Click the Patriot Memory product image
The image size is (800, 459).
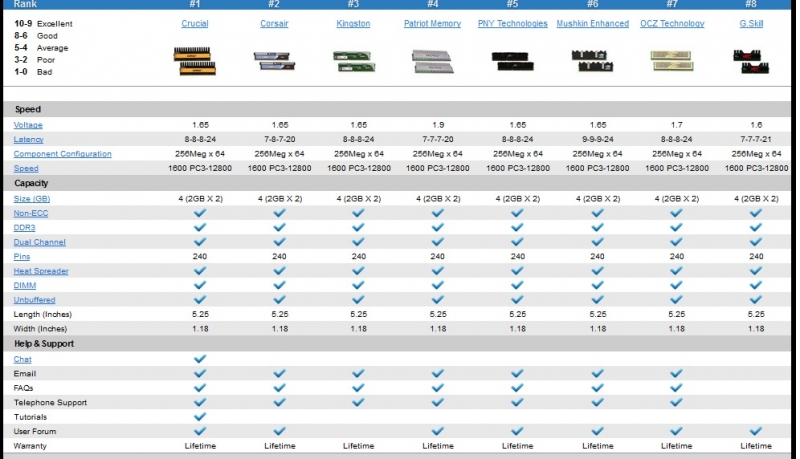click(x=432, y=61)
